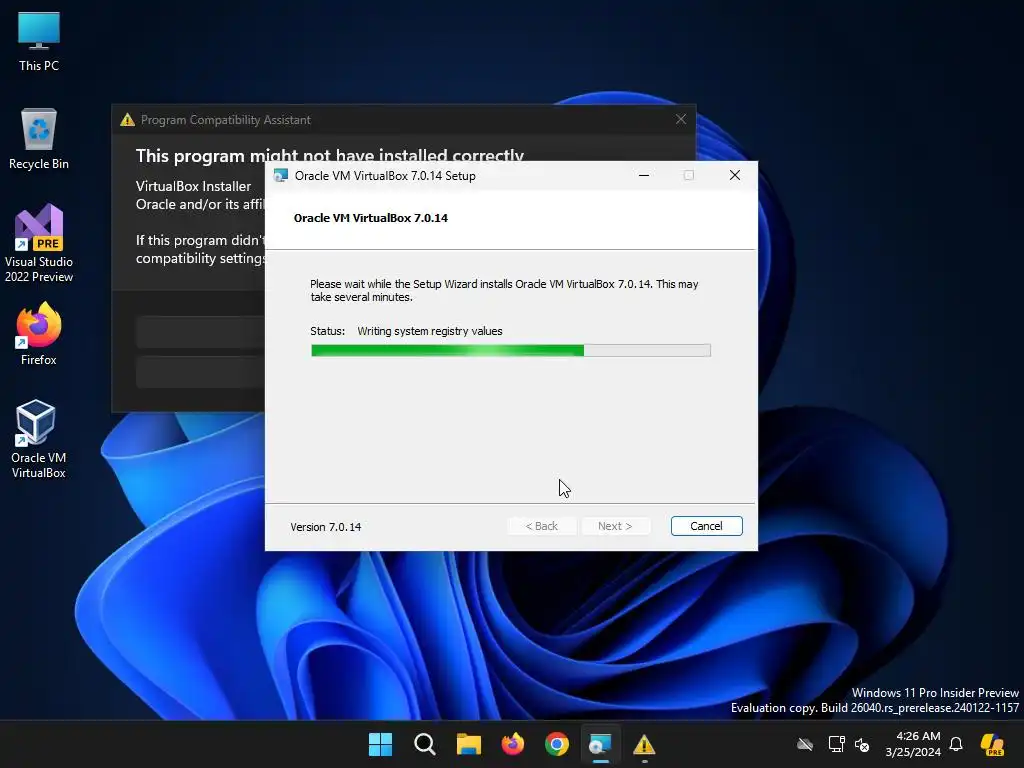Click the "VirtualBox Installer" text in Compatibility Assistant
Screen dimensions: 1024x768
click(193, 186)
